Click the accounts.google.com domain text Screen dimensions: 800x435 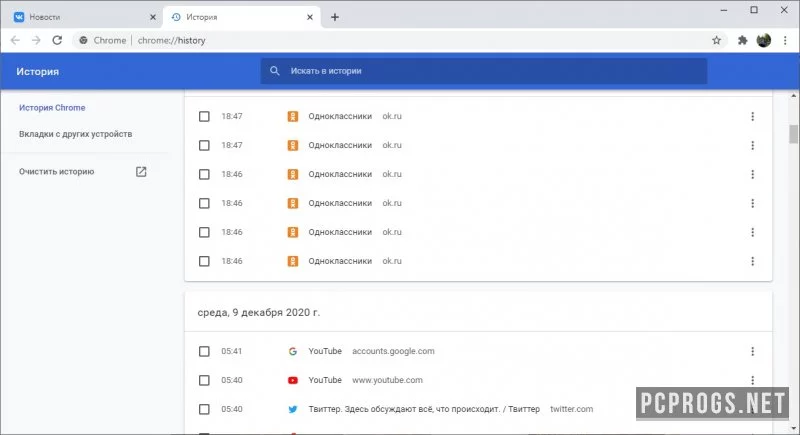tap(393, 351)
